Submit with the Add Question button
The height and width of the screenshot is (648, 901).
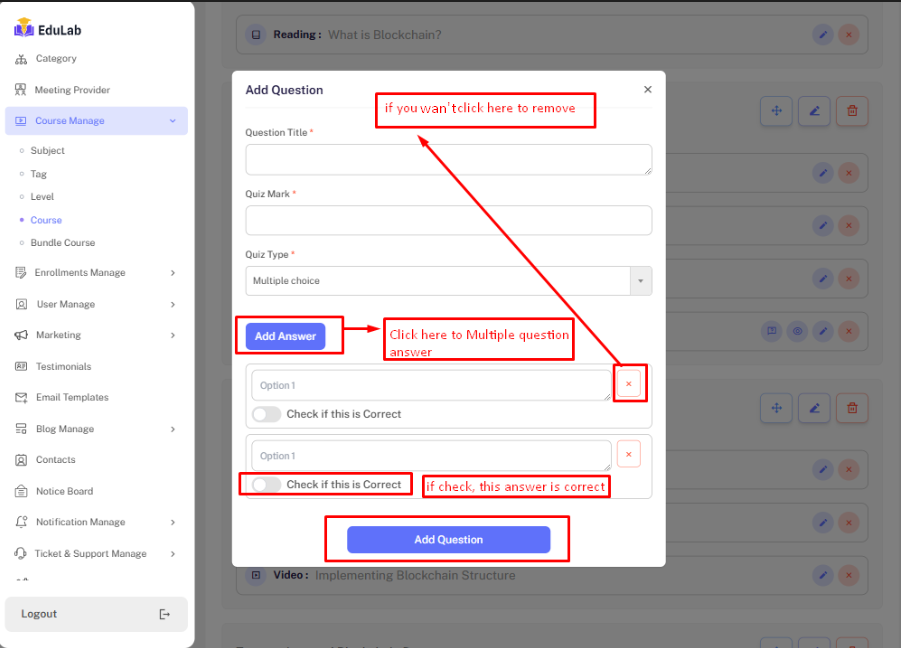[448, 540]
